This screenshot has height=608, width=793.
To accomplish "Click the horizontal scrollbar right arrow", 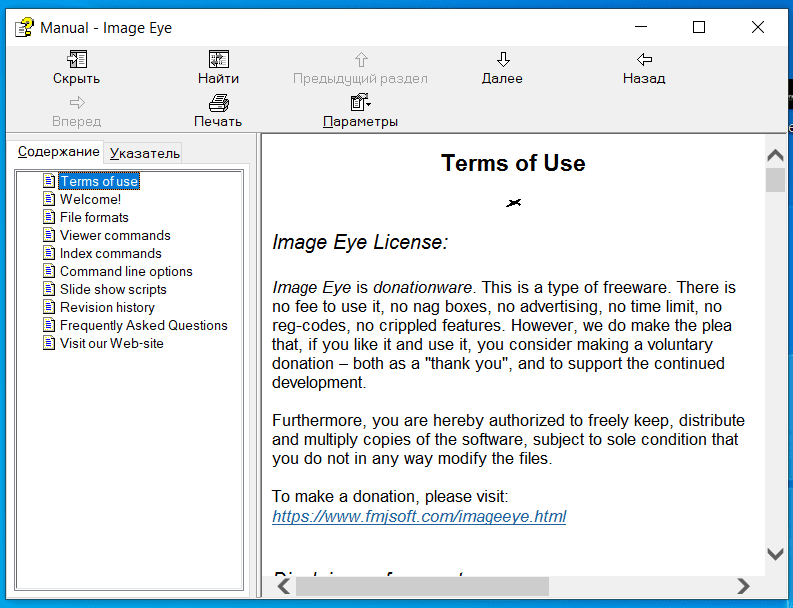I will tap(743, 586).
